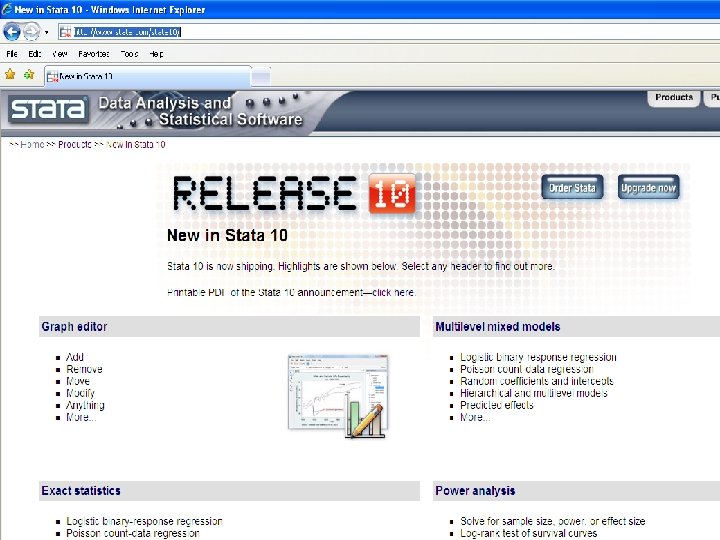Click the Order Stata button
The image size is (720, 540).
(572, 187)
